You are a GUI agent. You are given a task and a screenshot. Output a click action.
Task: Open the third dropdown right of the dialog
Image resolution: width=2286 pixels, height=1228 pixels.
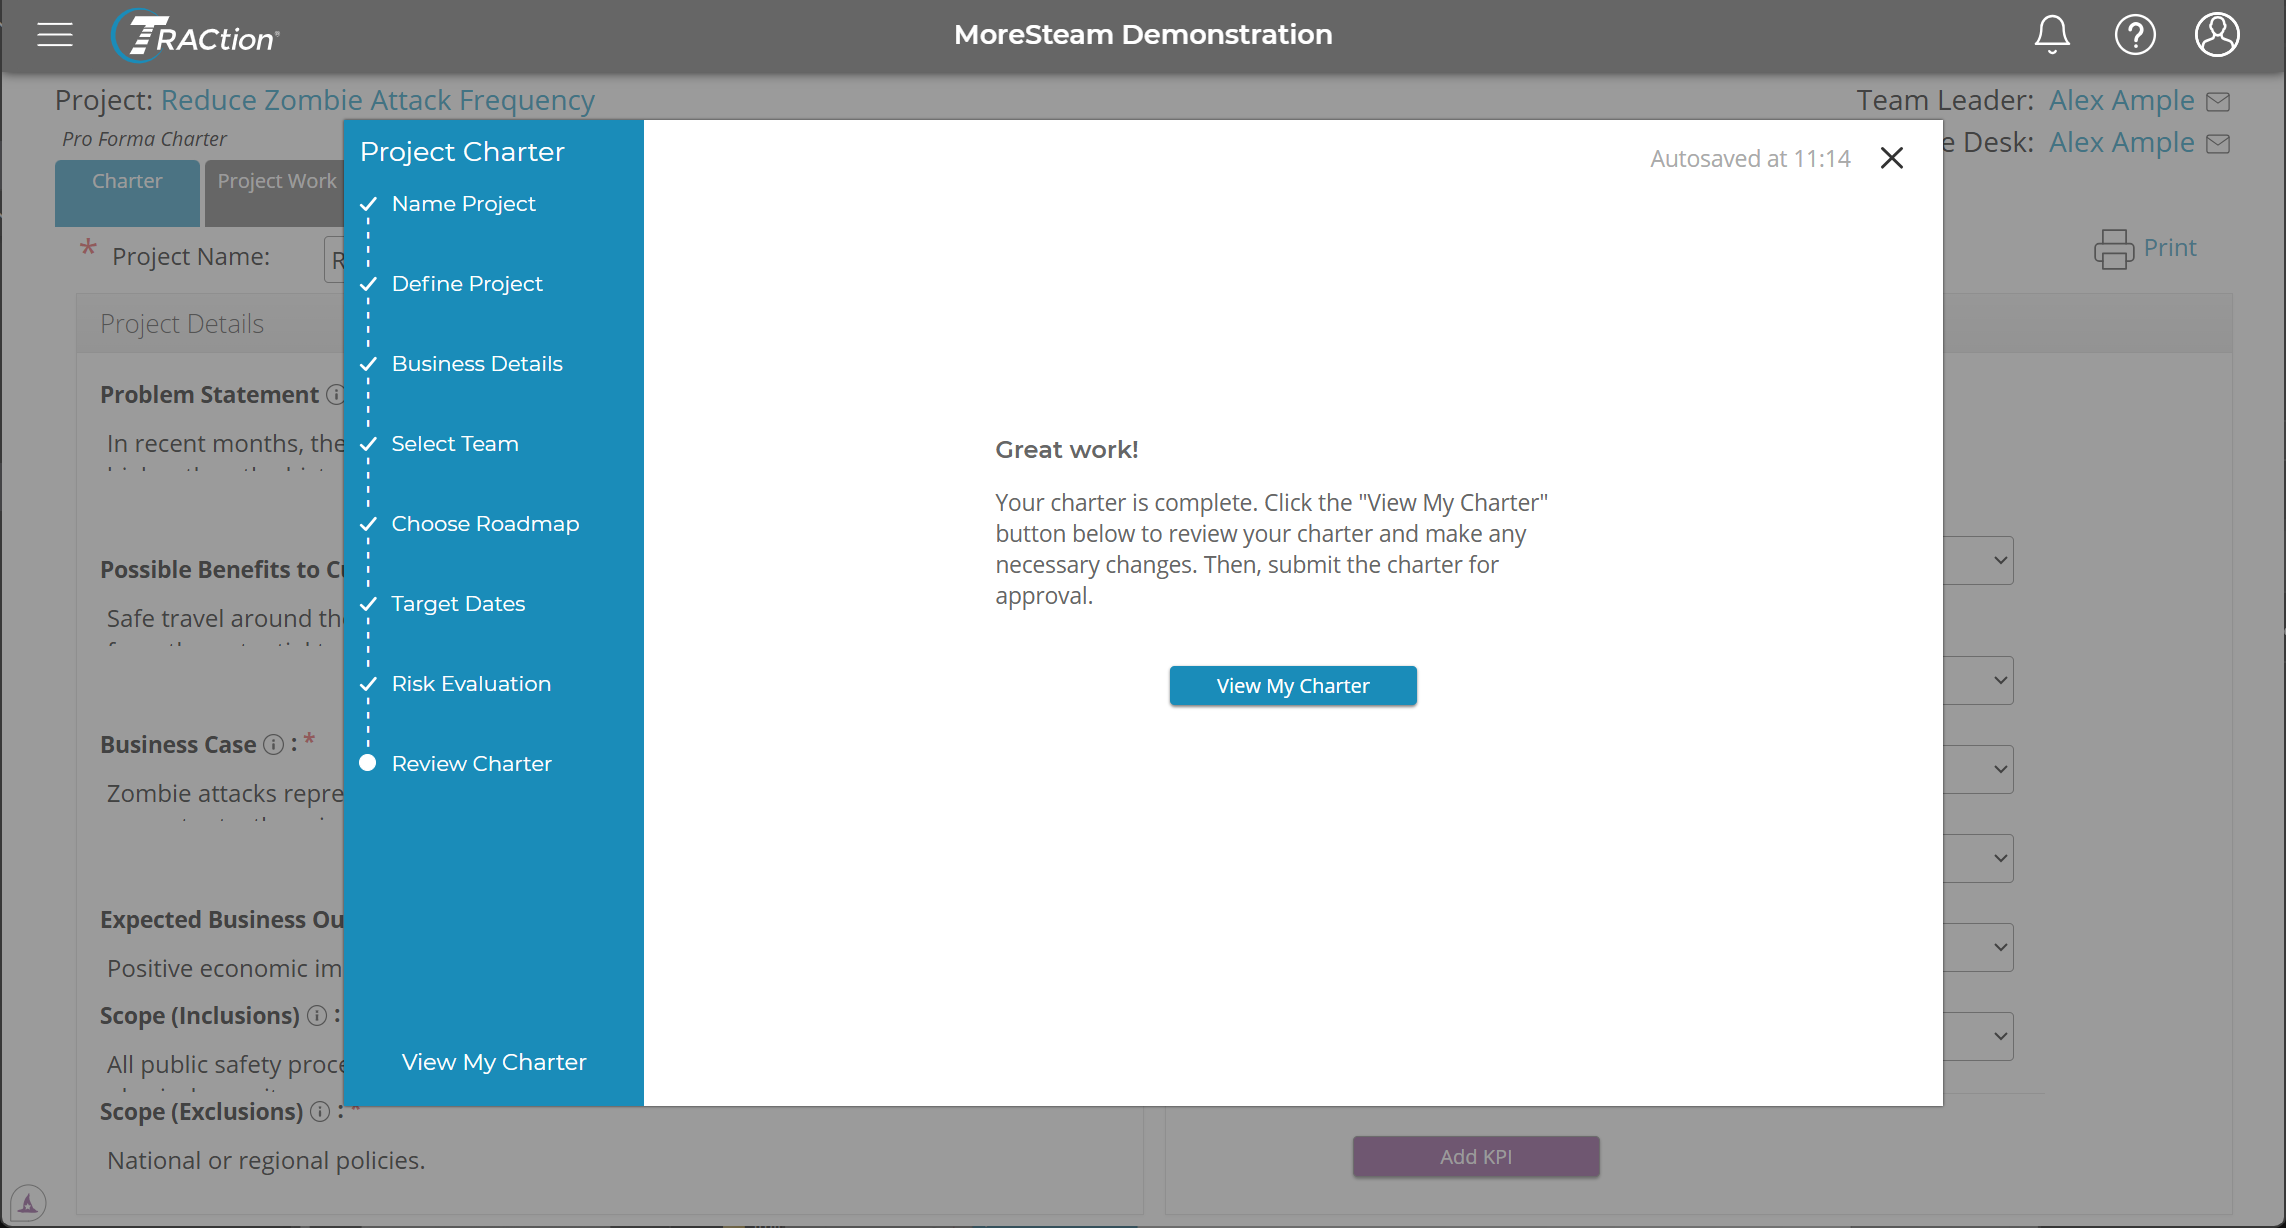click(1979, 769)
